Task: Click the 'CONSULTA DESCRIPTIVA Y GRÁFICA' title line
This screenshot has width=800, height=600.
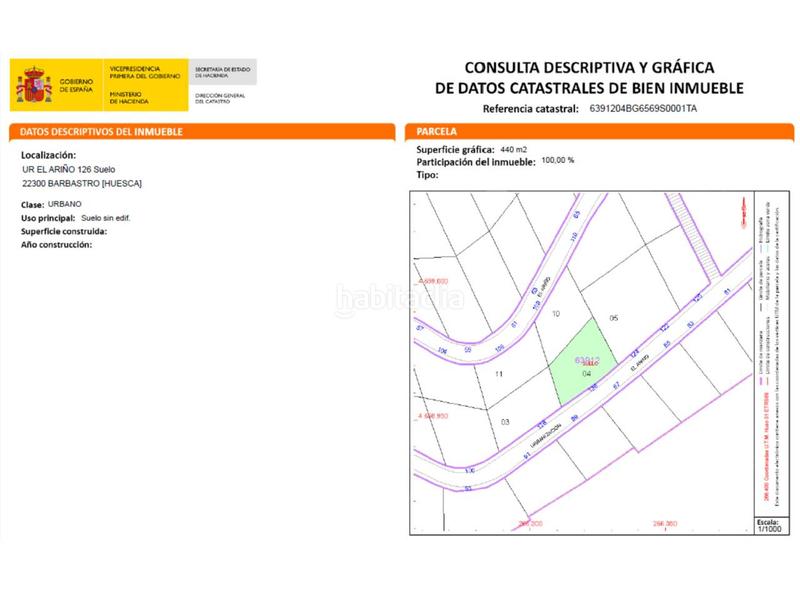Action: [589, 67]
